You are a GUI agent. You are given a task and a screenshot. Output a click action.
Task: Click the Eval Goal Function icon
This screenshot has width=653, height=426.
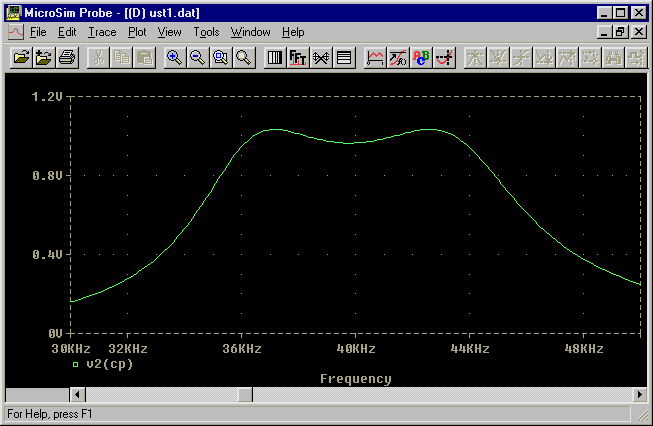398,57
